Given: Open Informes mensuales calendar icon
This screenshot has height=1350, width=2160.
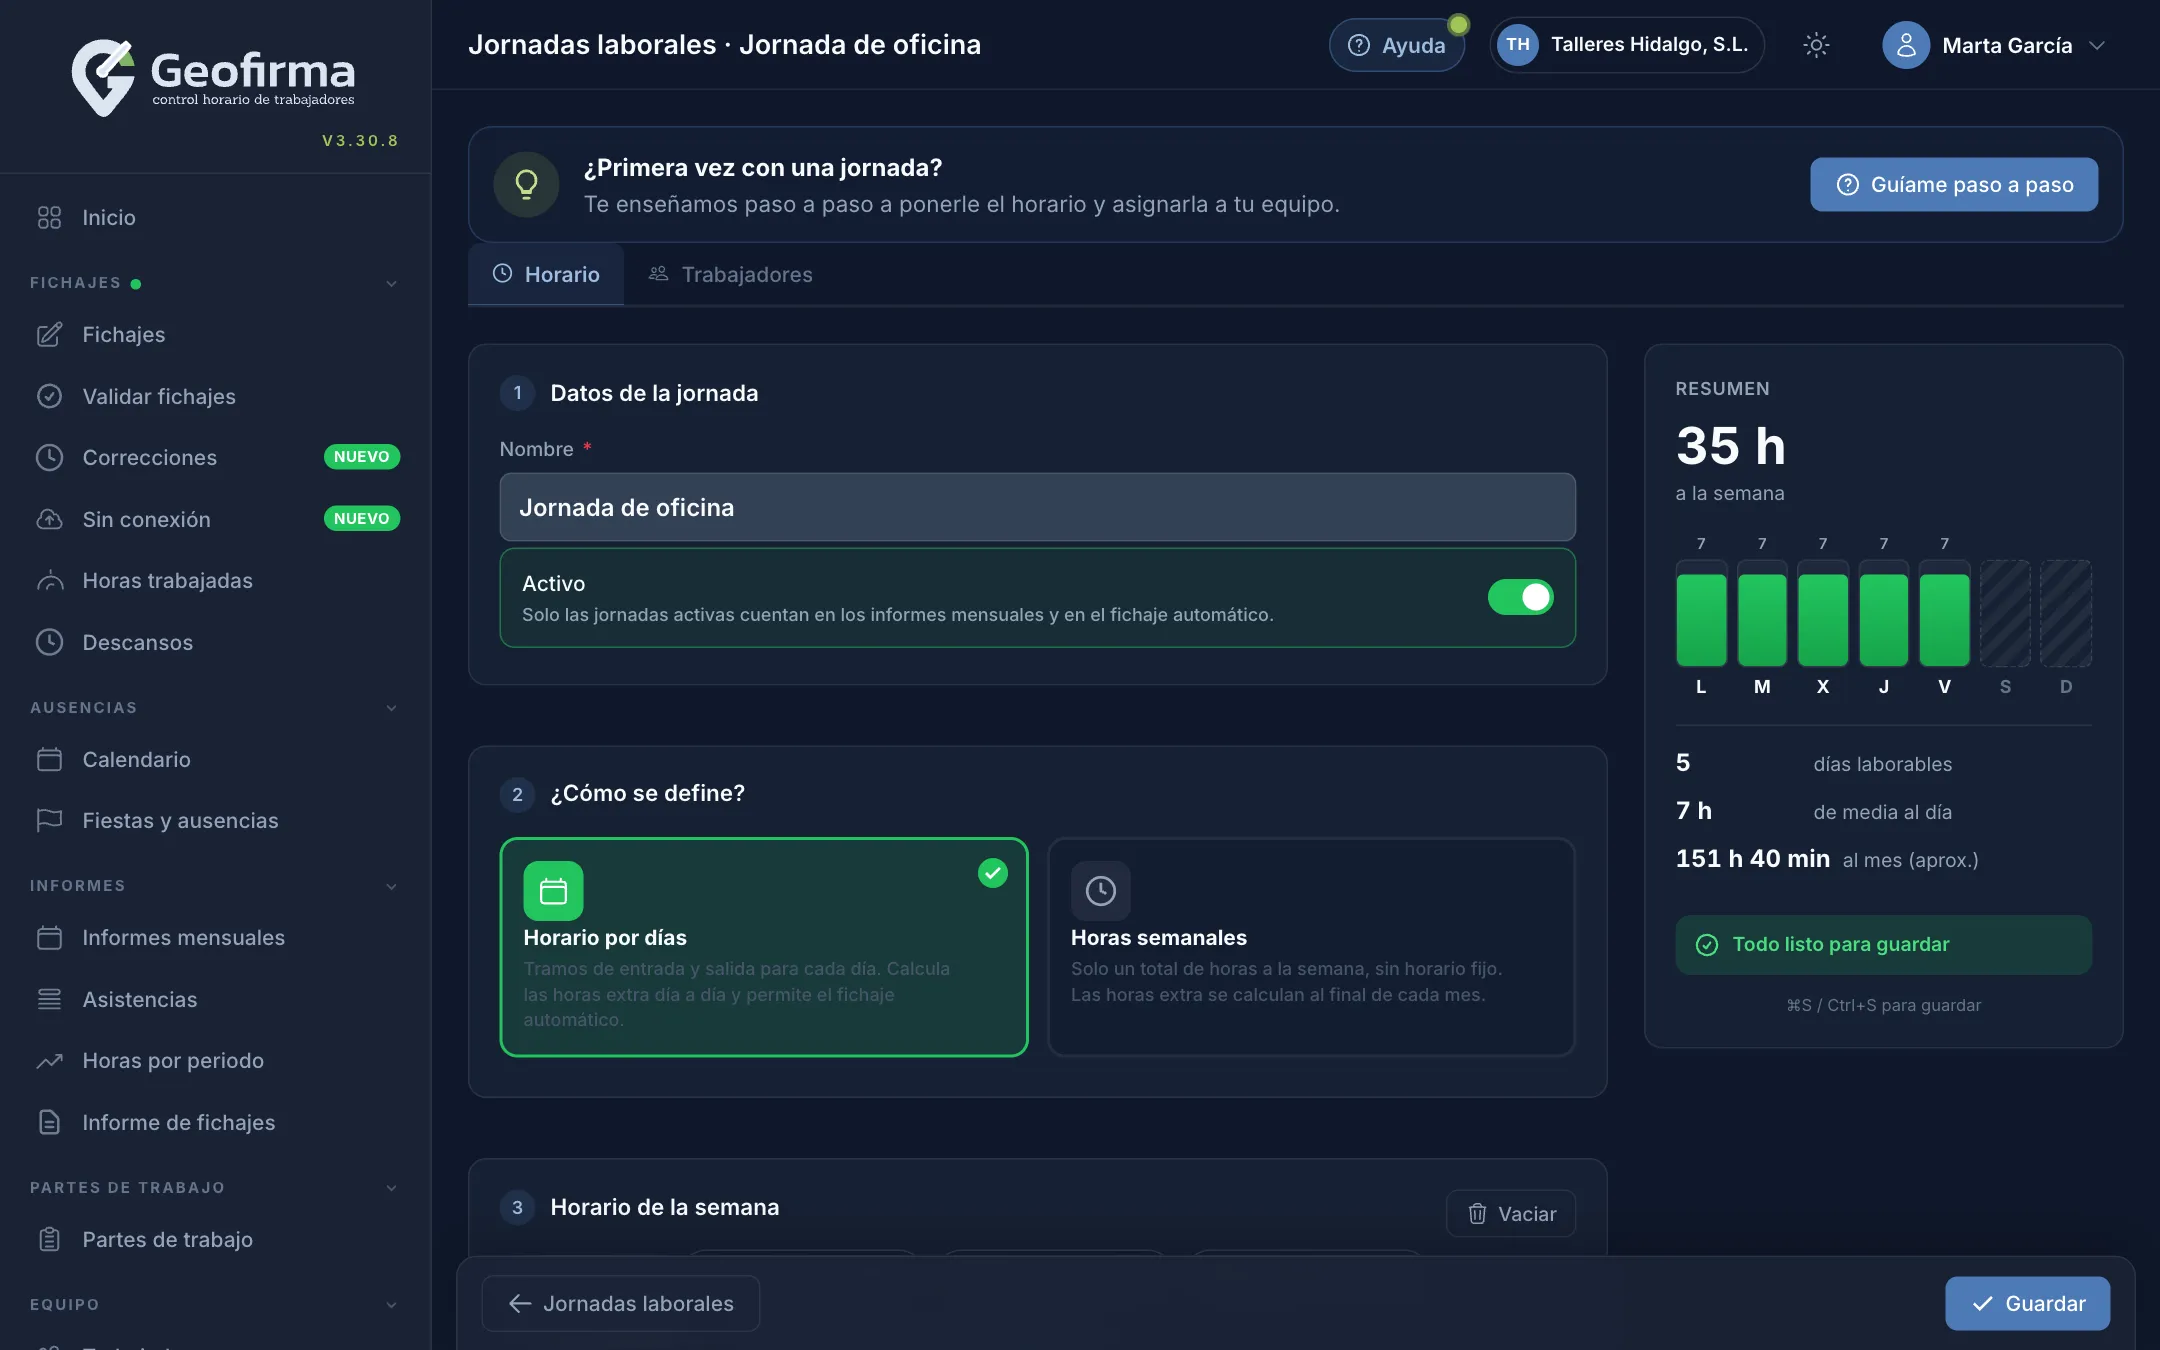Looking at the screenshot, I should [49, 937].
